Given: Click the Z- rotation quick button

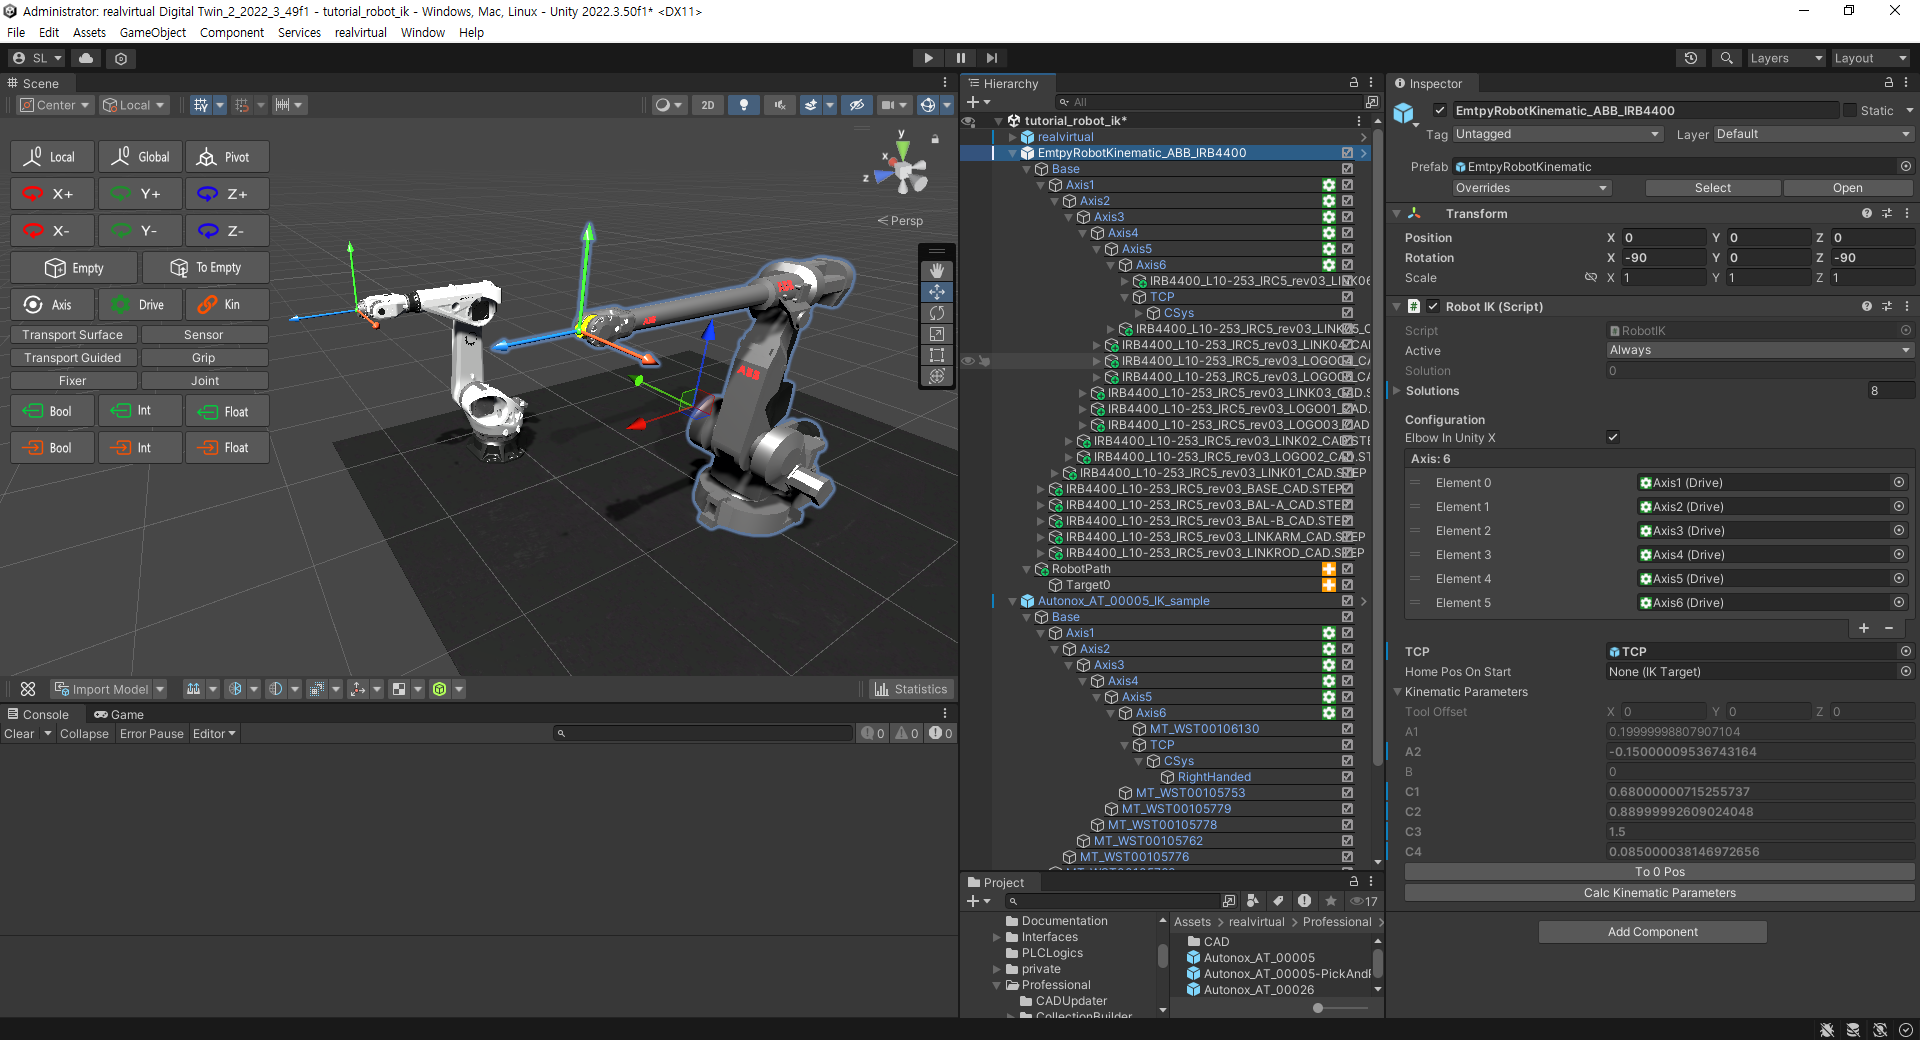Looking at the screenshot, I should tap(227, 231).
